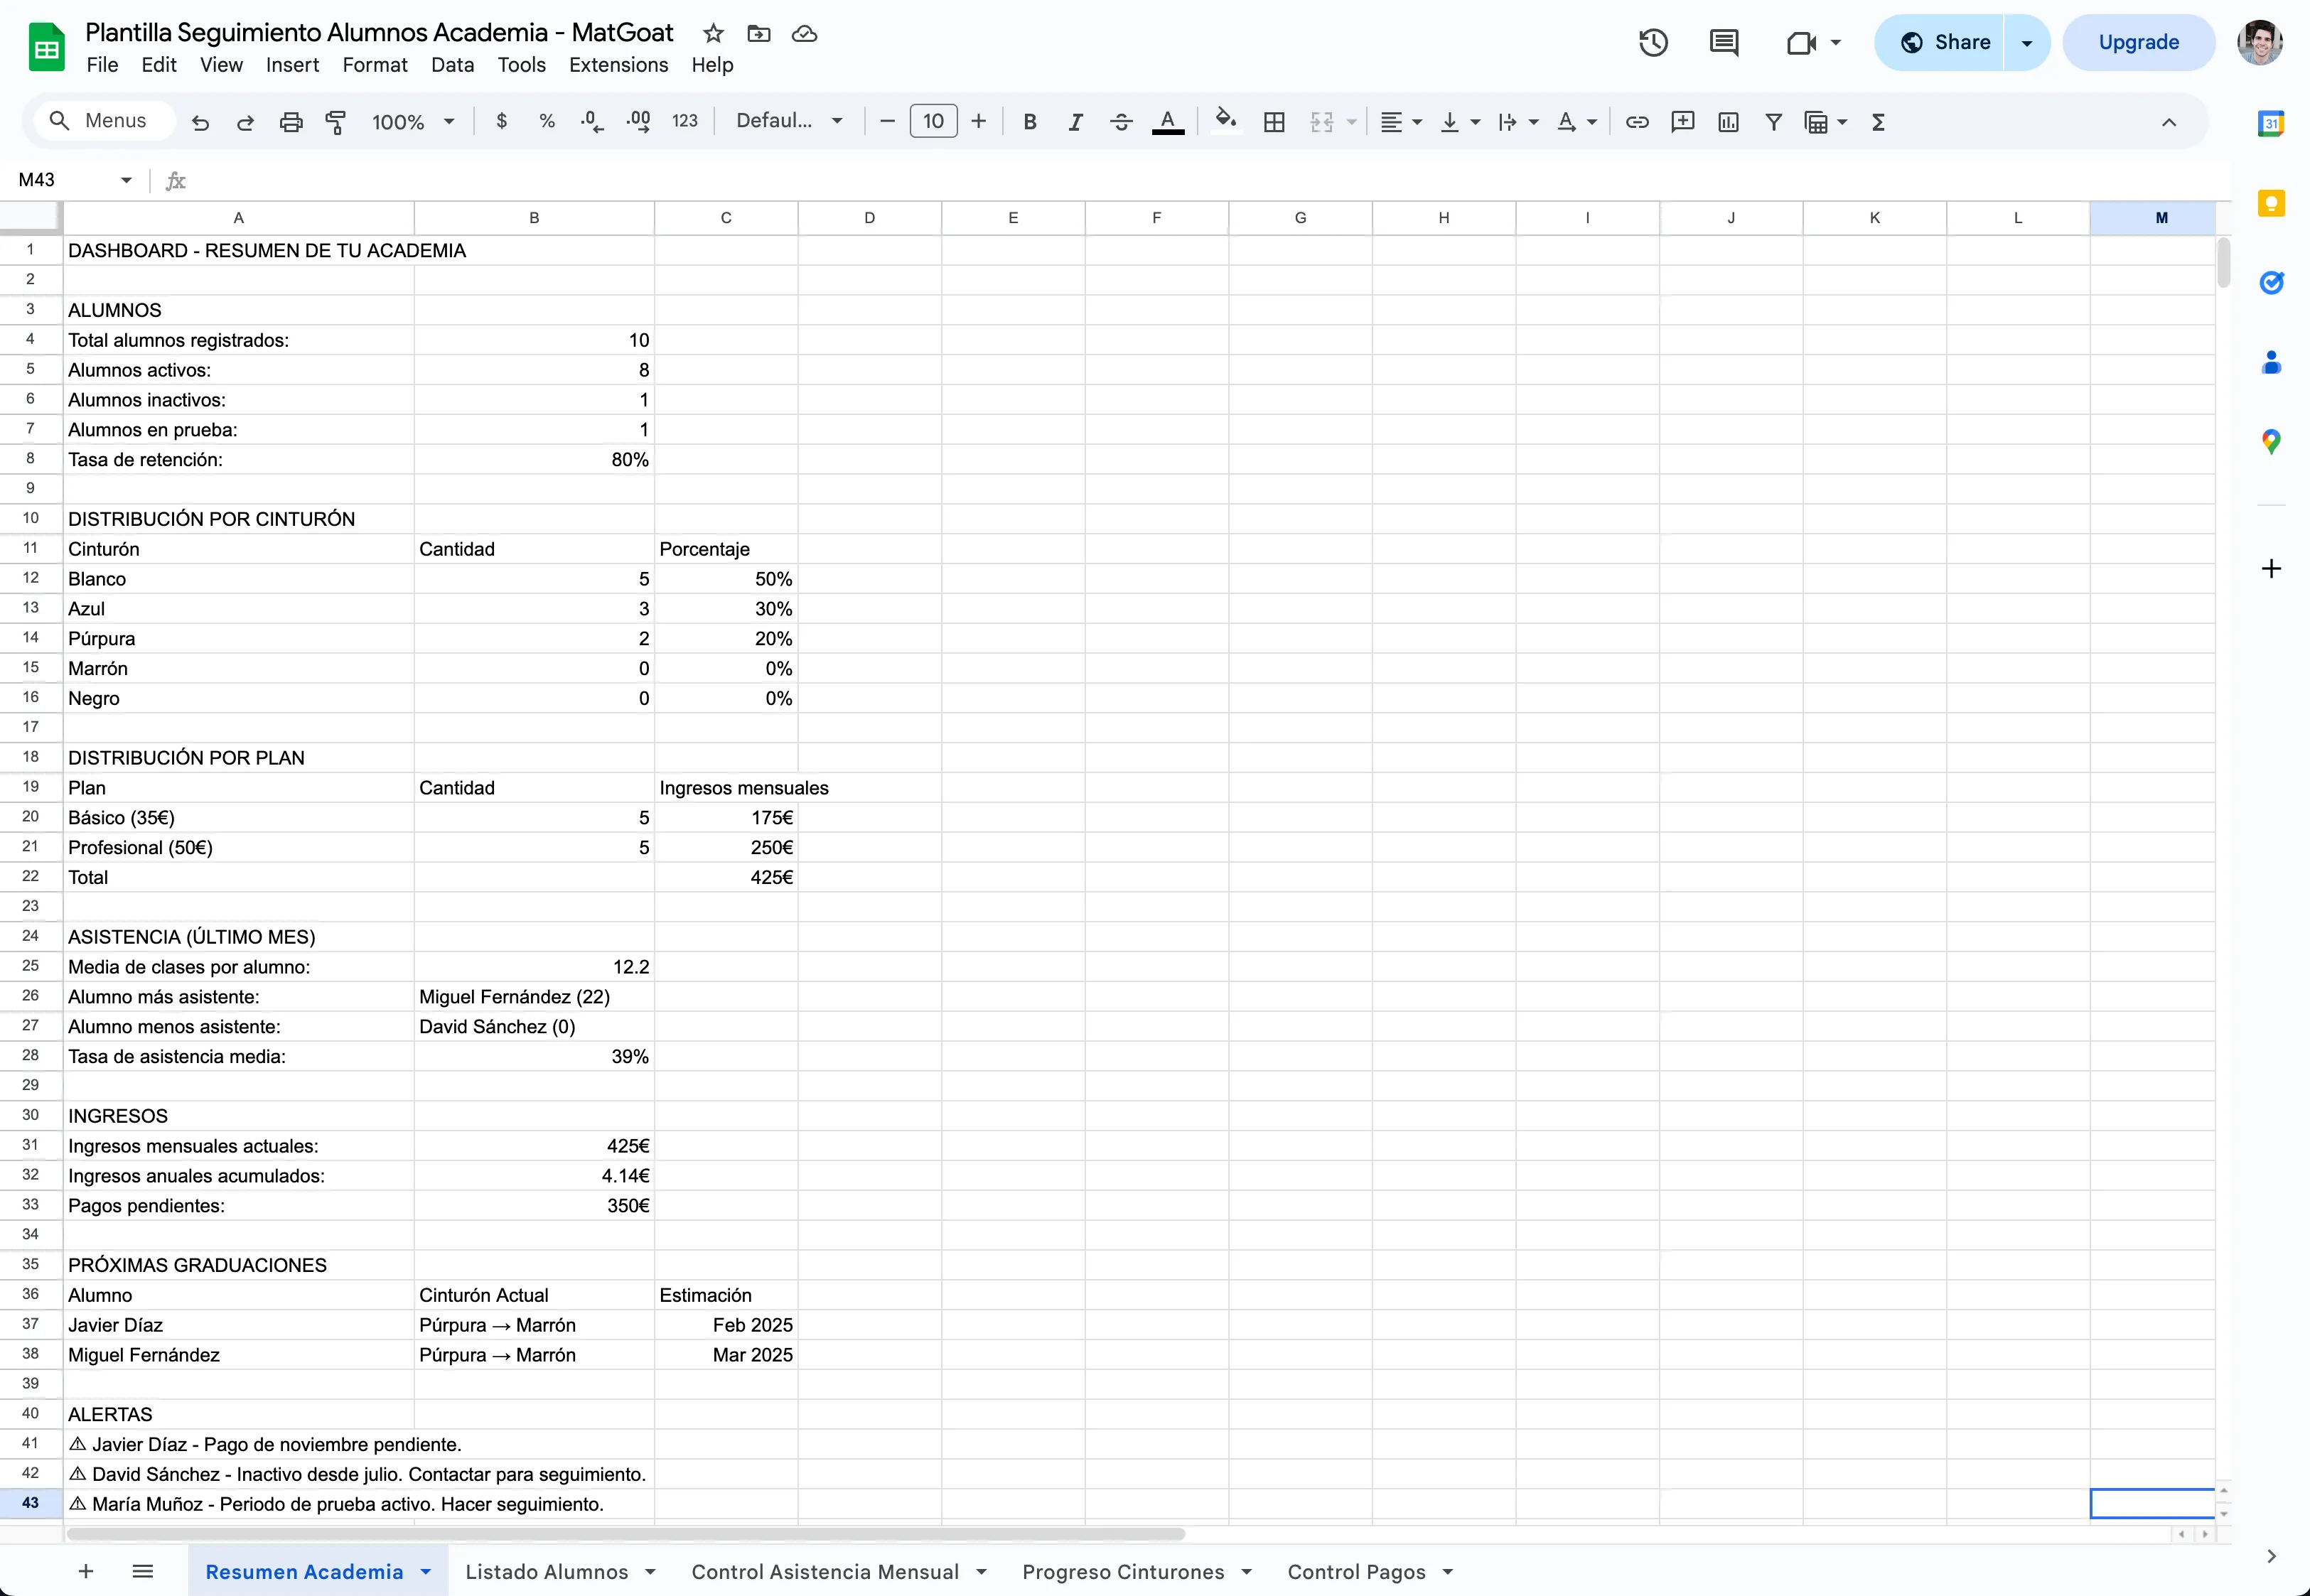
Task: Toggle italic formatting
Action: [1076, 121]
